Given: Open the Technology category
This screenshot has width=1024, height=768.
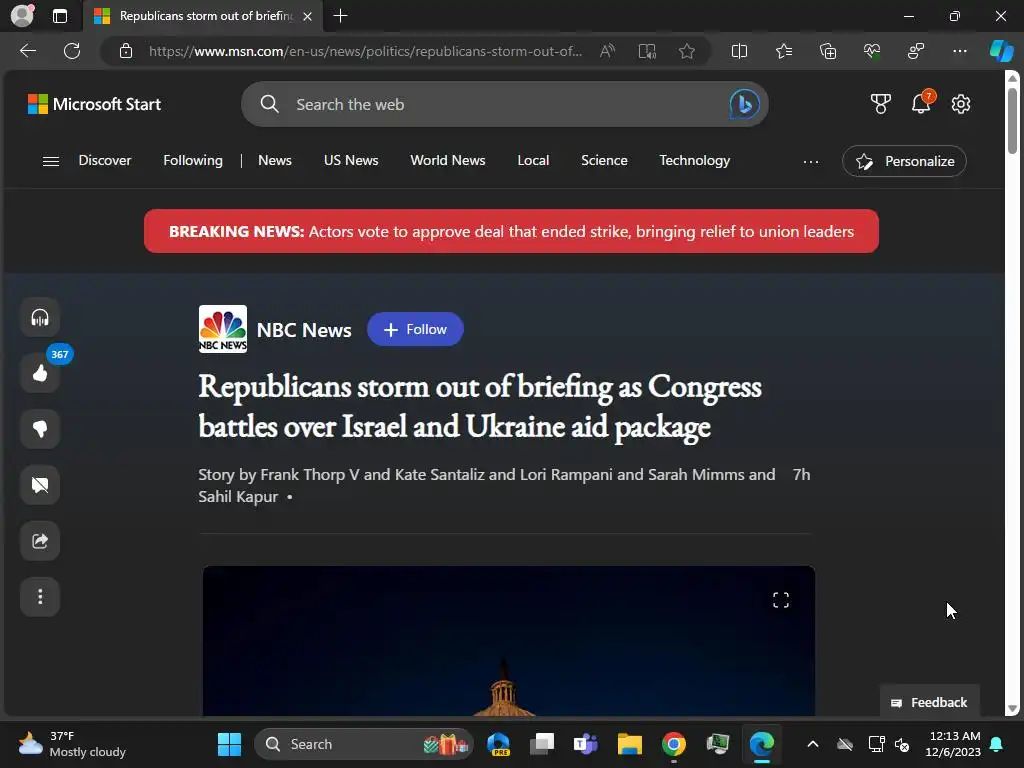Looking at the screenshot, I should pyautogui.click(x=695, y=161).
